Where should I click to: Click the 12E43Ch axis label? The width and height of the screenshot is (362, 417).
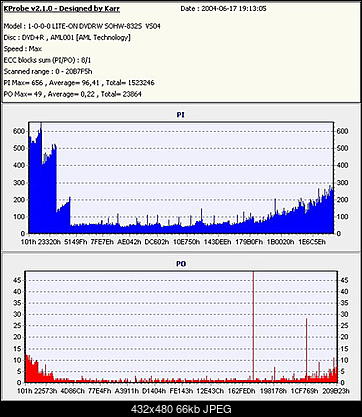[x=210, y=391]
